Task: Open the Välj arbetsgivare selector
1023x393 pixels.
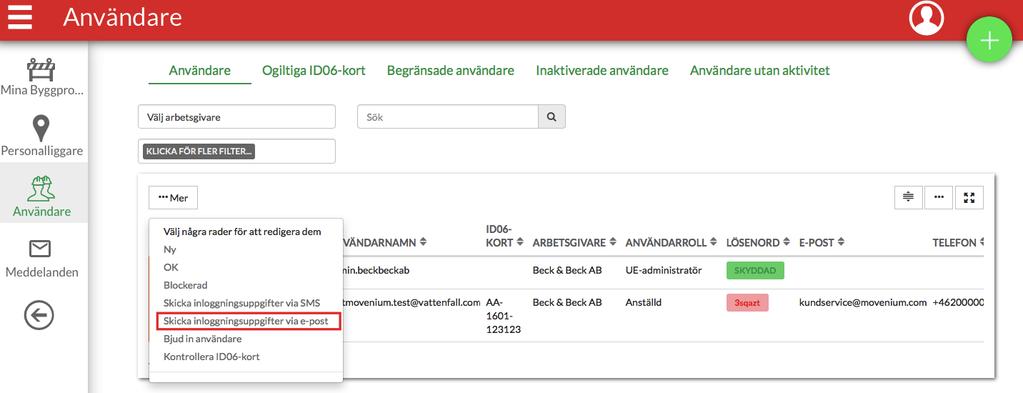Action: 237,117
